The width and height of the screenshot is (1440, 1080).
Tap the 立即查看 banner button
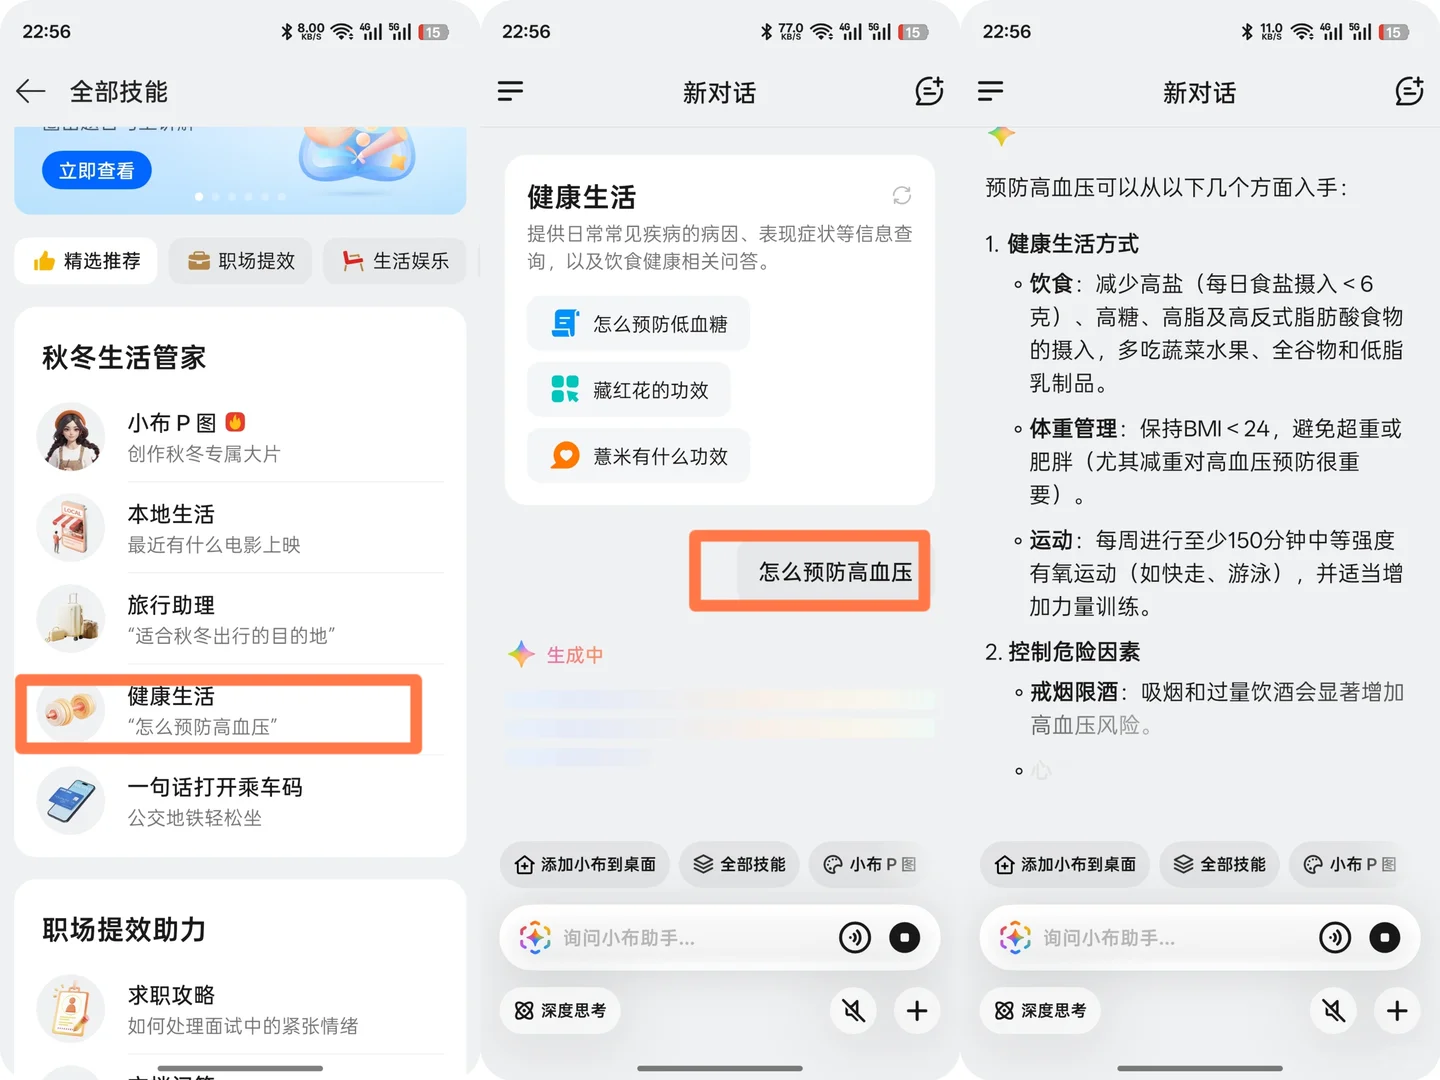tap(96, 170)
